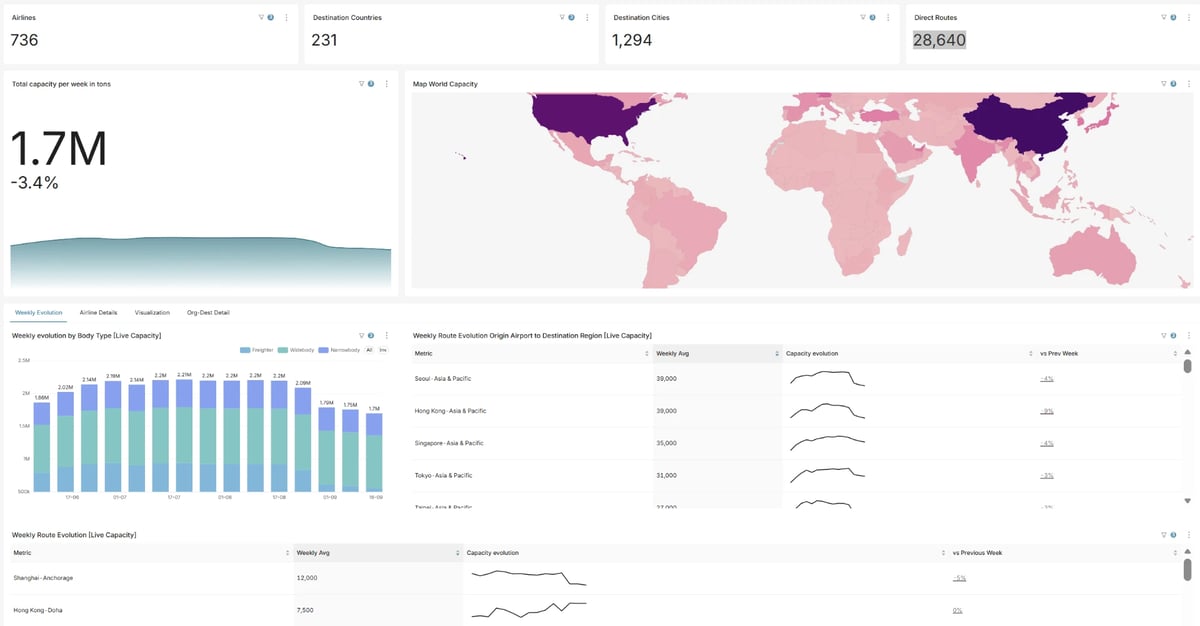This screenshot has width=1200, height=626.
Task: Sort region table by vs Prev Week column
Action: 1175,354
